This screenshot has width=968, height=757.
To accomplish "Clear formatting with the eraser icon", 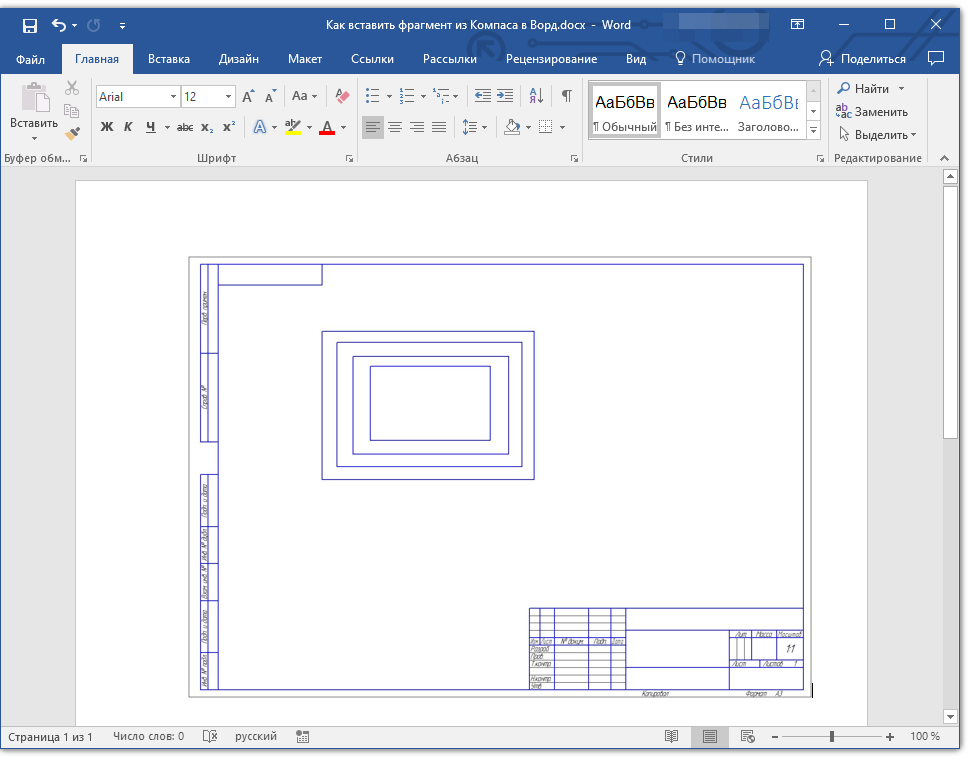I will pos(343,96).
